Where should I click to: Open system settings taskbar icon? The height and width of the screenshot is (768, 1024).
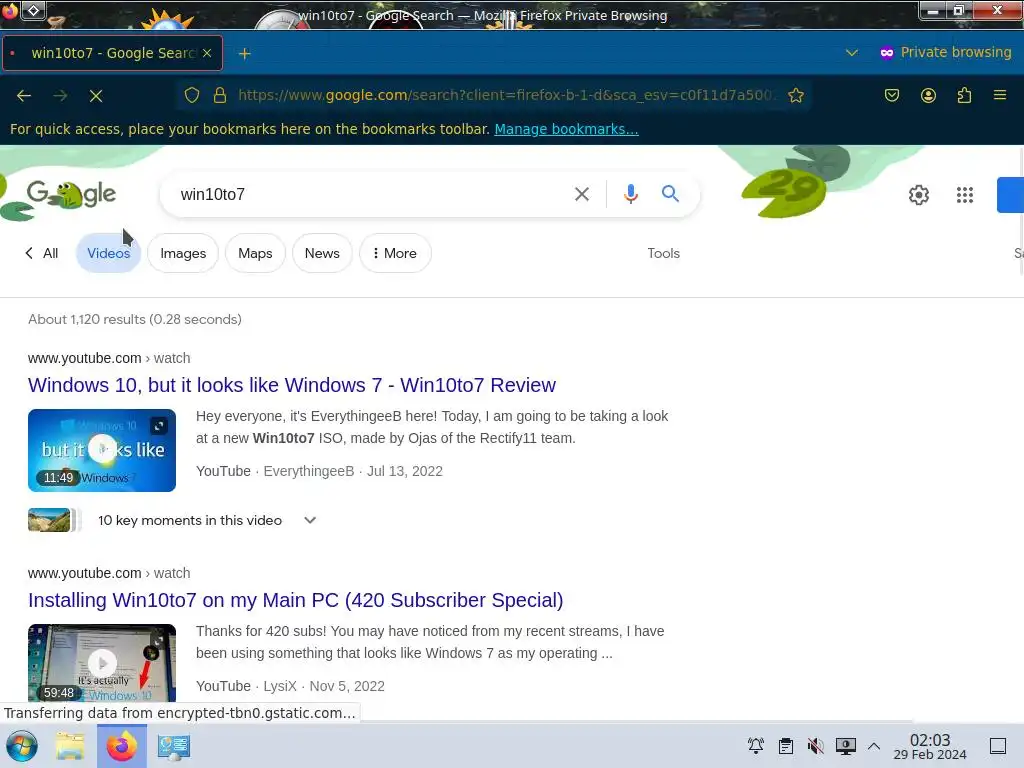[174, 746]
